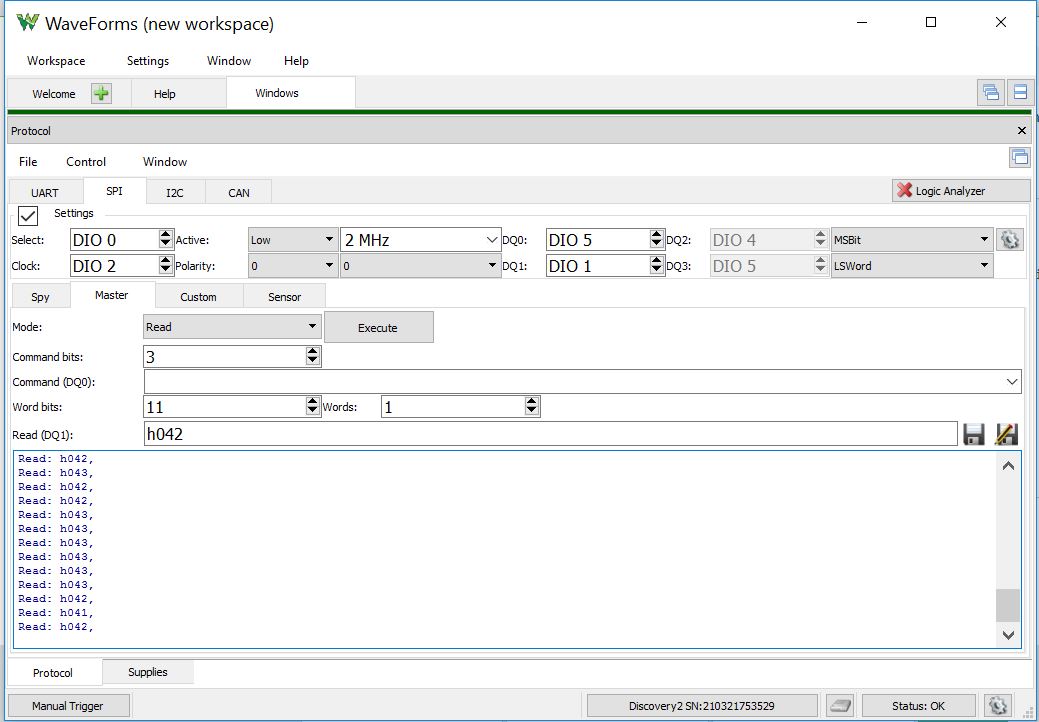This screenshot has height=722, width=1039.
Task: Click the undock icon in Protocol panel
Action: point(1020,157)
